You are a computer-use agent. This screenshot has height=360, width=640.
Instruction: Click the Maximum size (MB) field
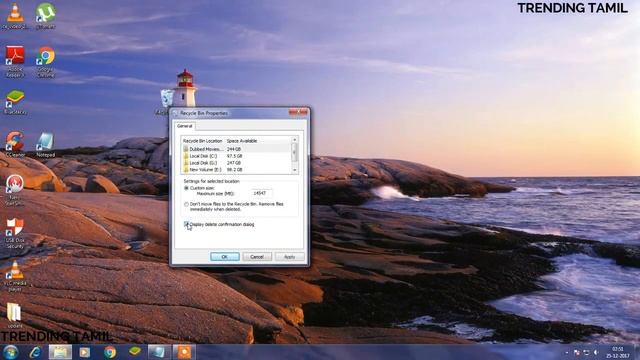(x=261, y=193)
